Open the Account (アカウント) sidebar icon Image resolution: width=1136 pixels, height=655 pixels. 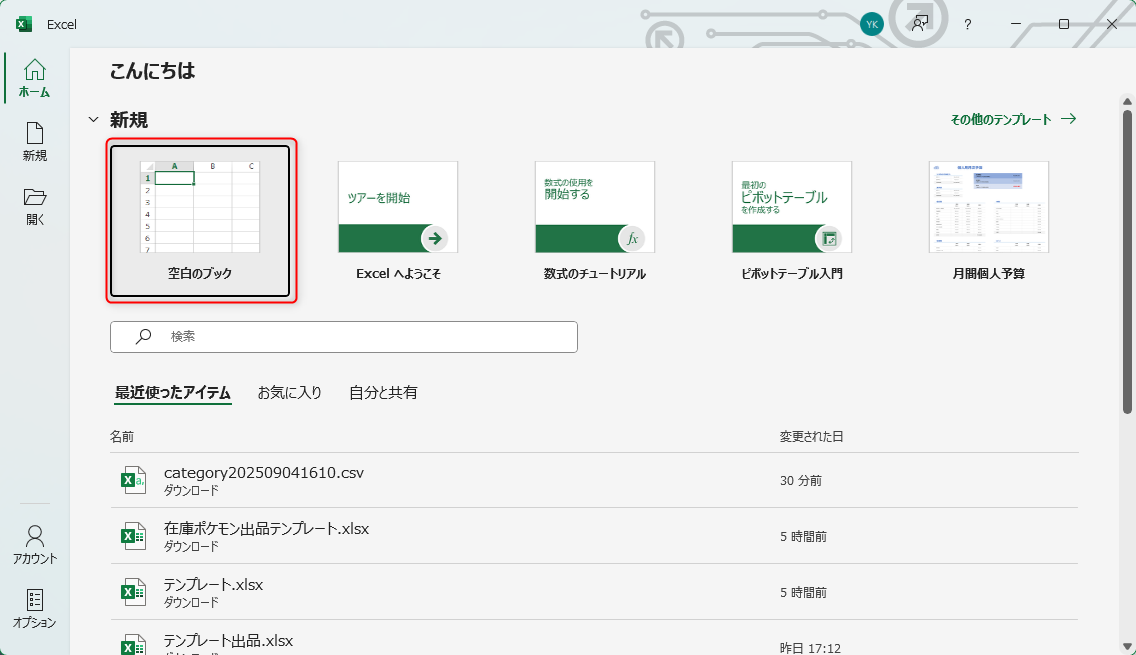click(35, 545)
